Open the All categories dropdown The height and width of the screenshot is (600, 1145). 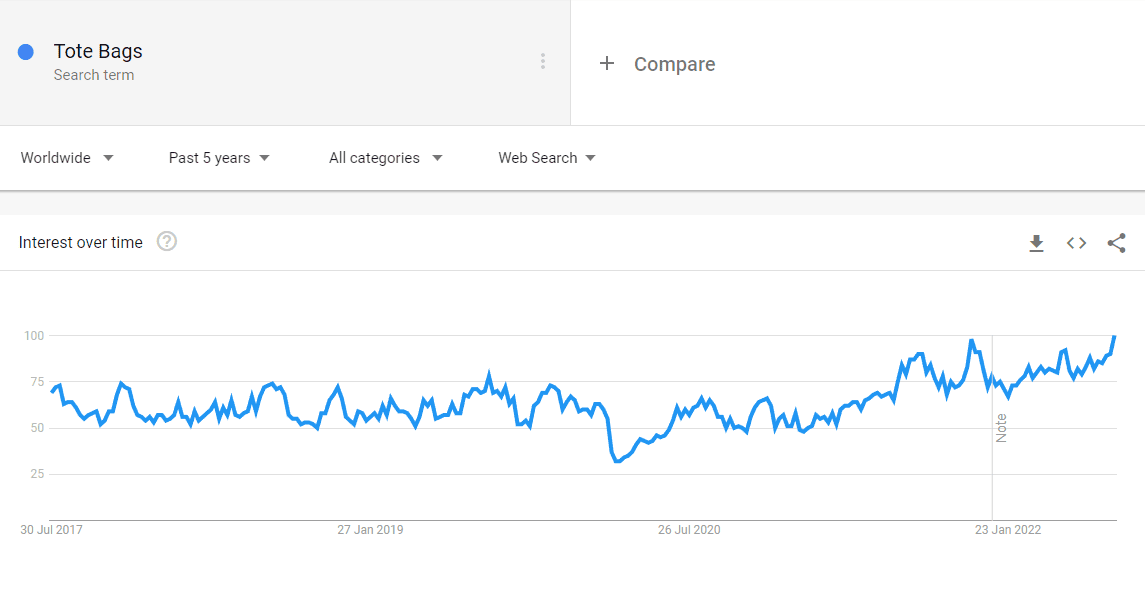[386, 158]
